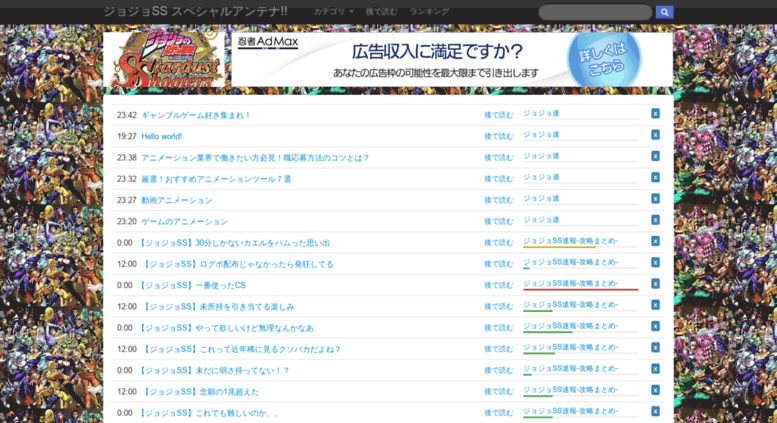Dismiss the 念願の1兆超えた row with X
This screenshot has height=423, width=777.
655,391
